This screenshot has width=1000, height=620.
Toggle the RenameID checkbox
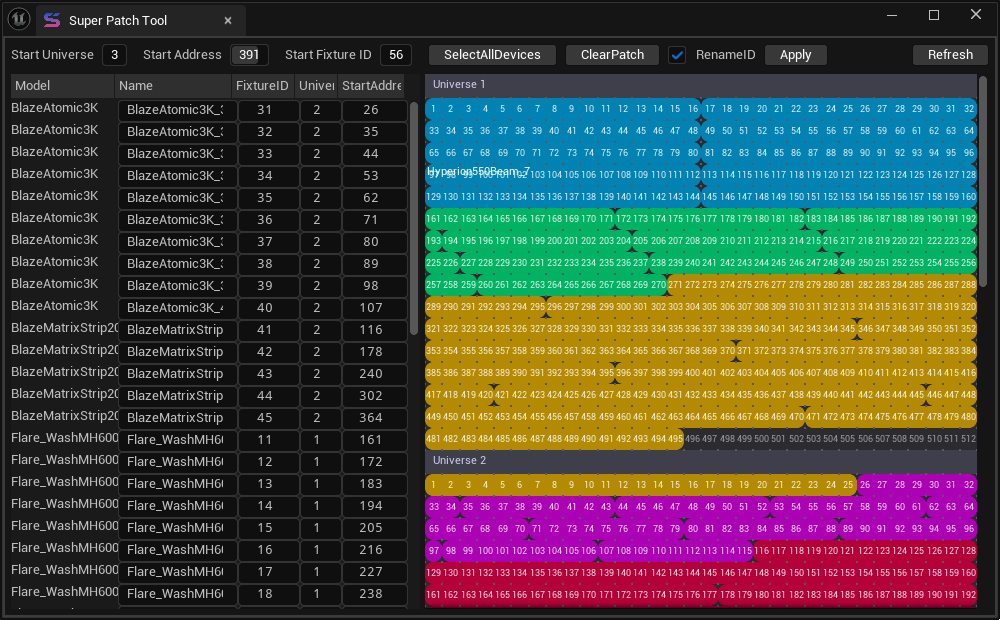click(x=677, y=55)
